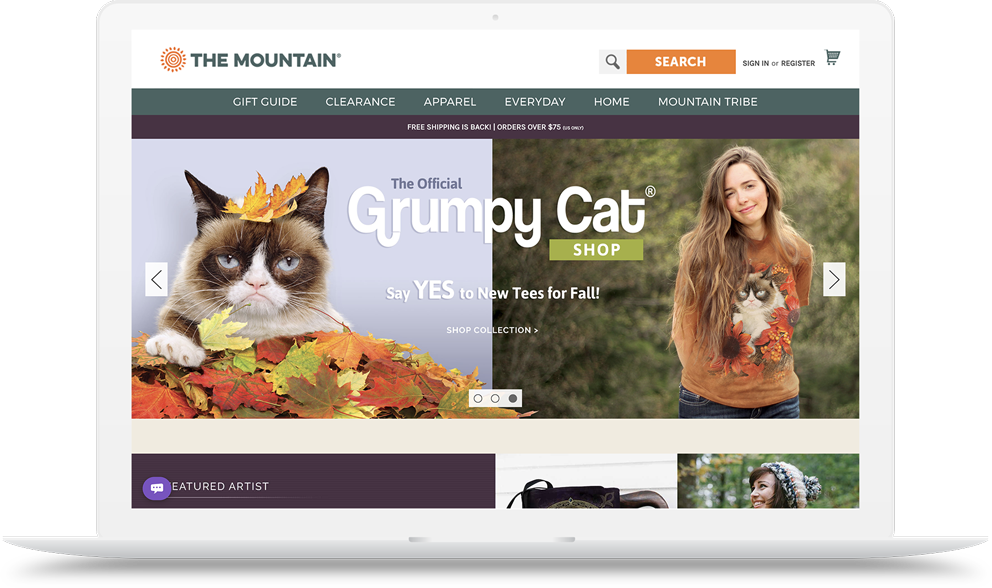The height and width of the screenshot is (588, 992).
Task: Open the Apparel menu
Action: [450, 102]
